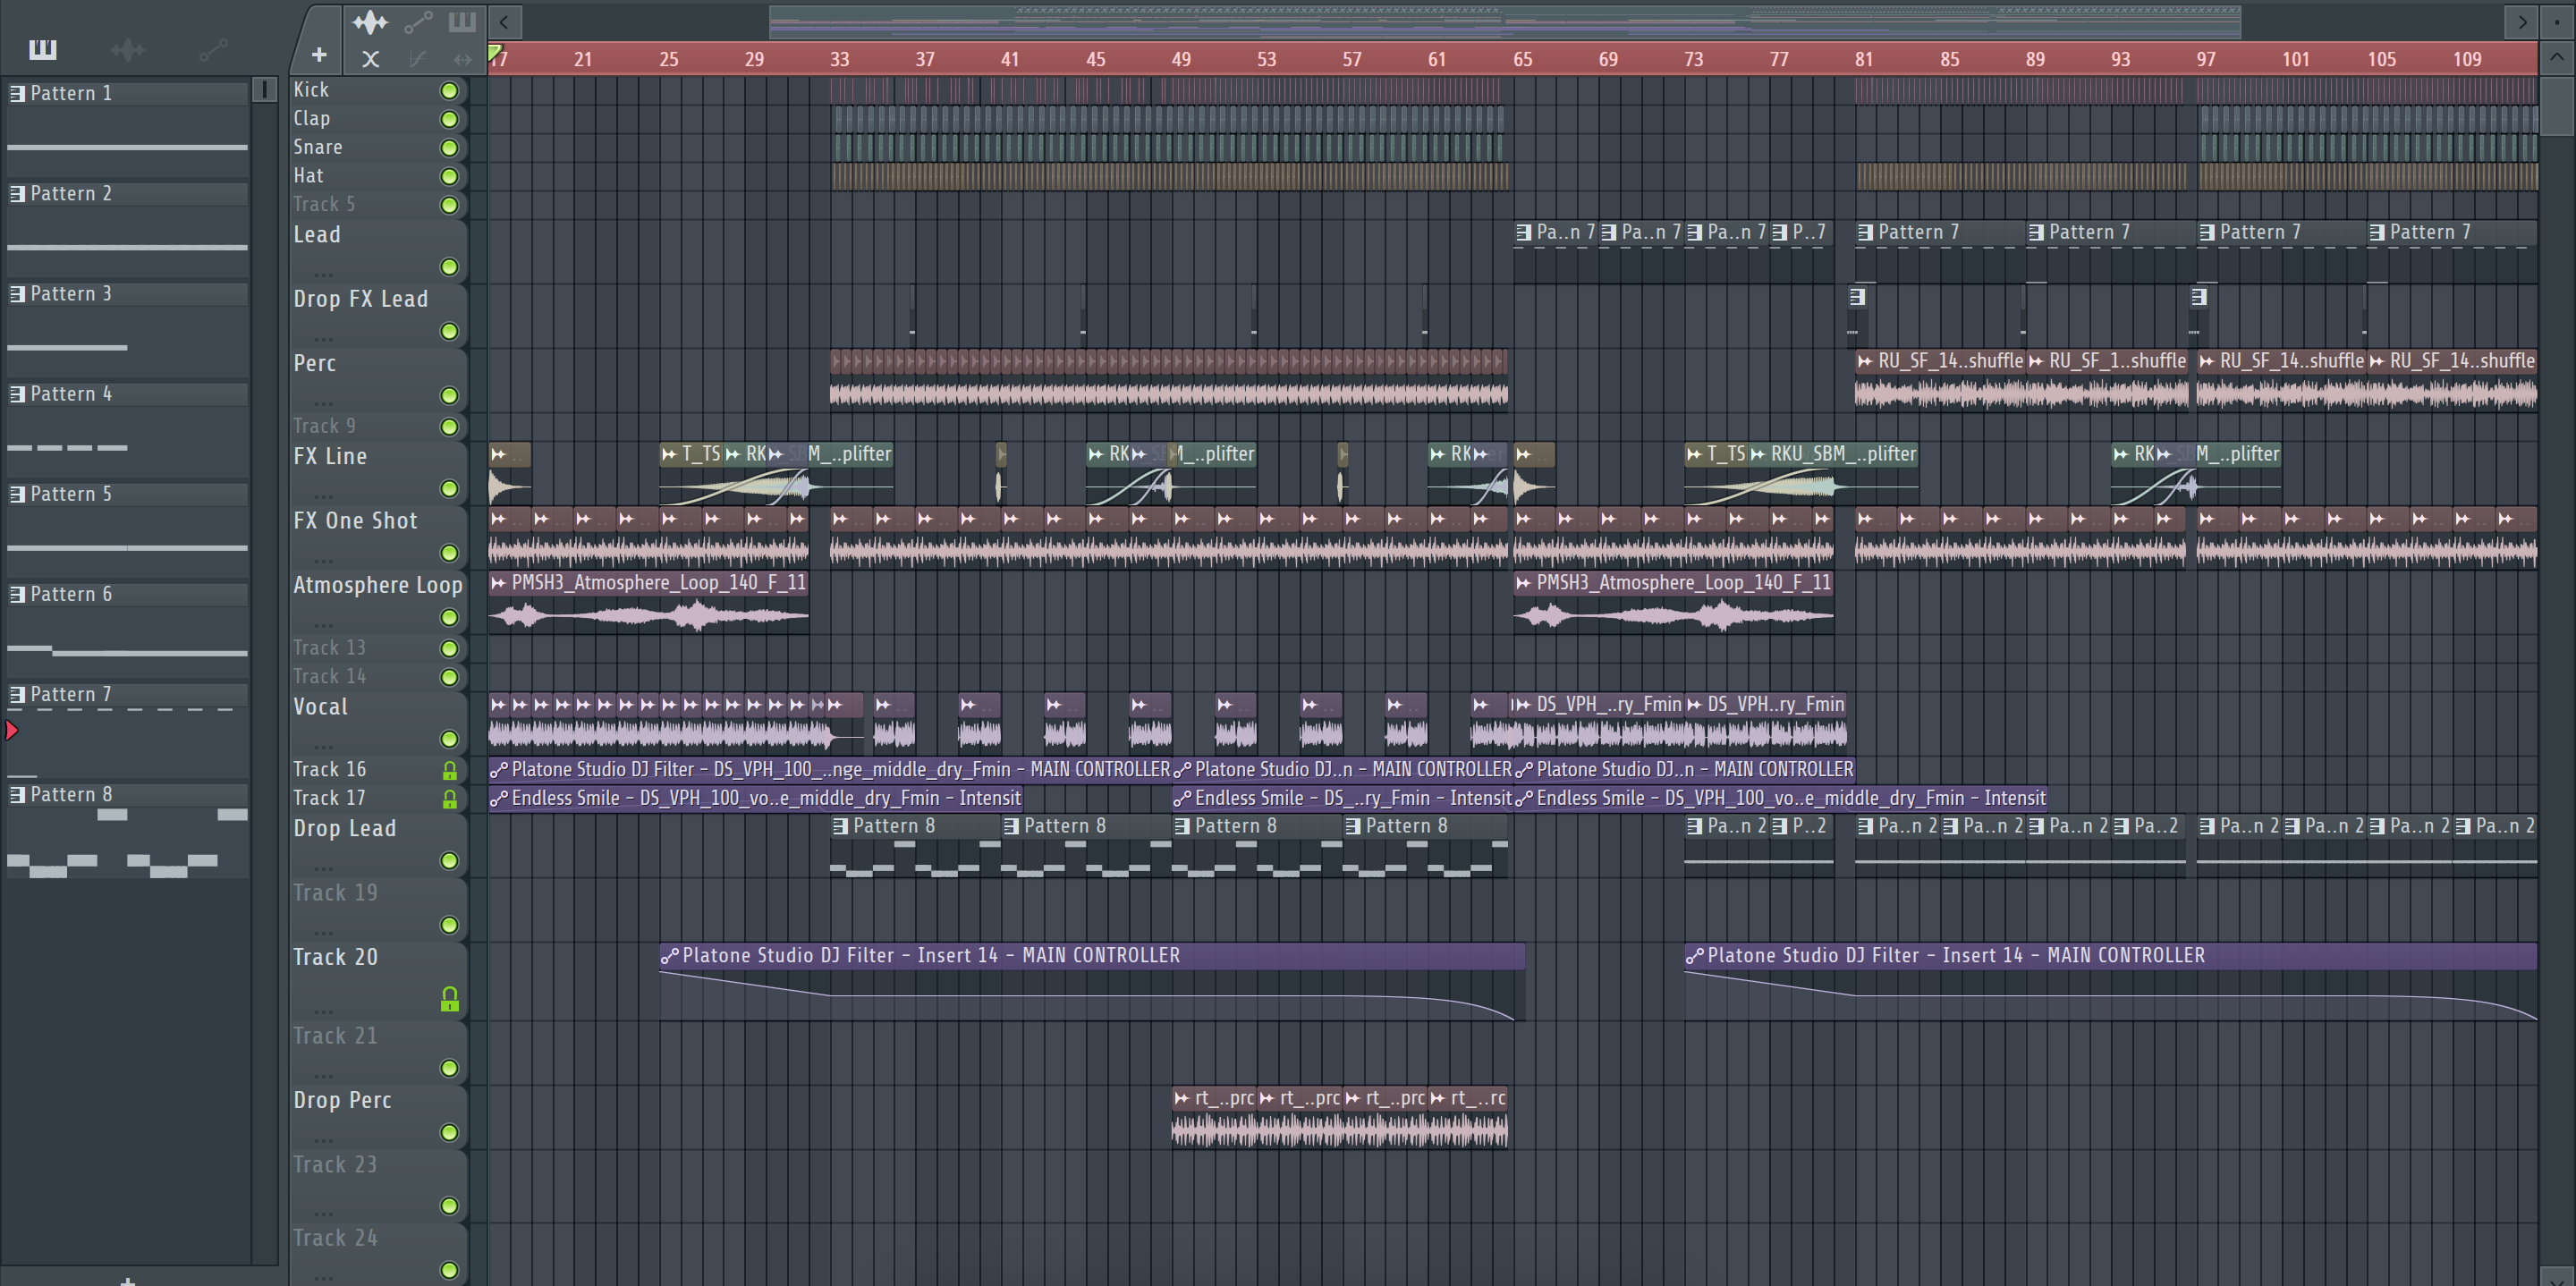Select the pattern clip focus piano icon
Screen dimensions: 2576x1286
(462, 21)
